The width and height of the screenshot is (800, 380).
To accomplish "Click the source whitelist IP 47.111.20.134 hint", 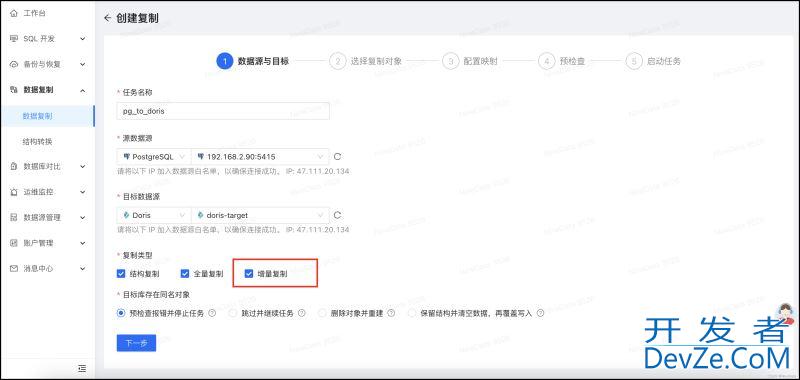I will 233,171.
